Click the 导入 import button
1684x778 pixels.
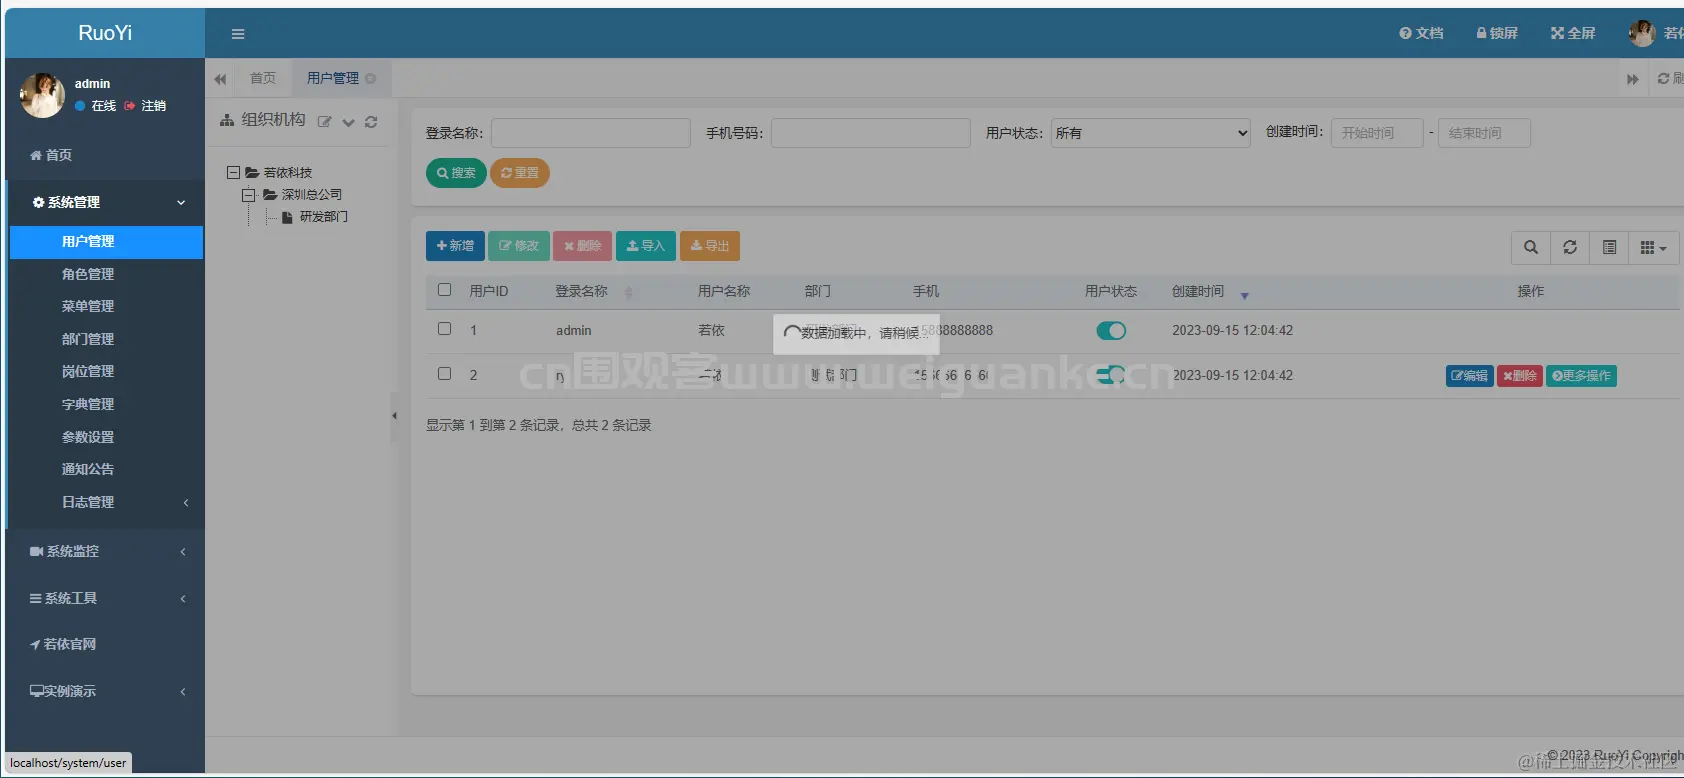(x=646, y=246)
